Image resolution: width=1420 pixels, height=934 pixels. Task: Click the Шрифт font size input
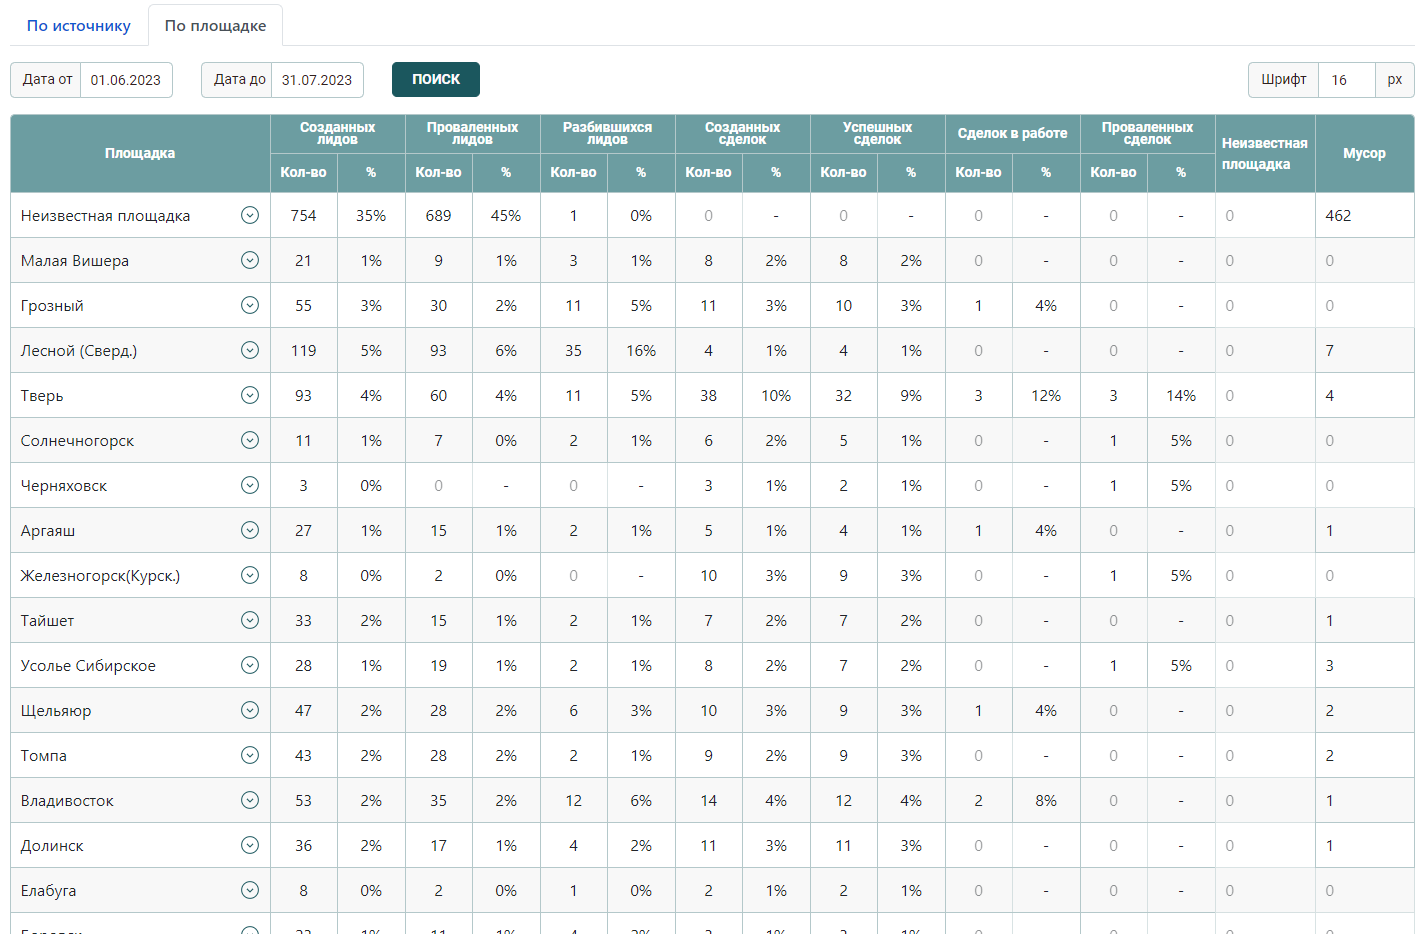point(1346,80)
